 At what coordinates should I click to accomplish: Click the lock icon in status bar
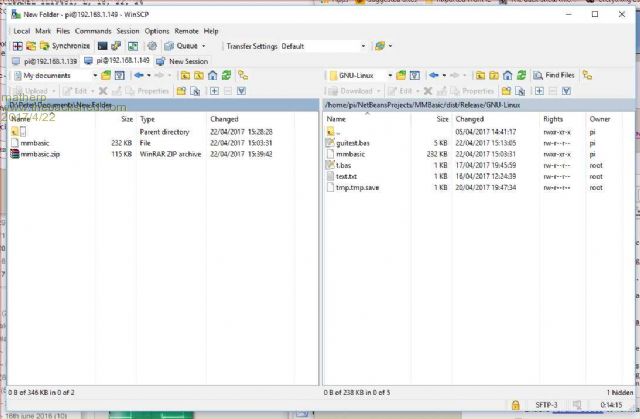[x=516, y=405]
